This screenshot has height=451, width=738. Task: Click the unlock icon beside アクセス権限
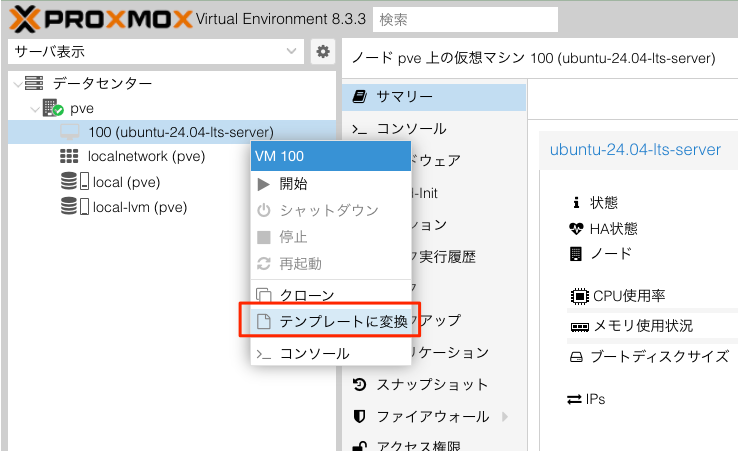[x=360, y=446]
